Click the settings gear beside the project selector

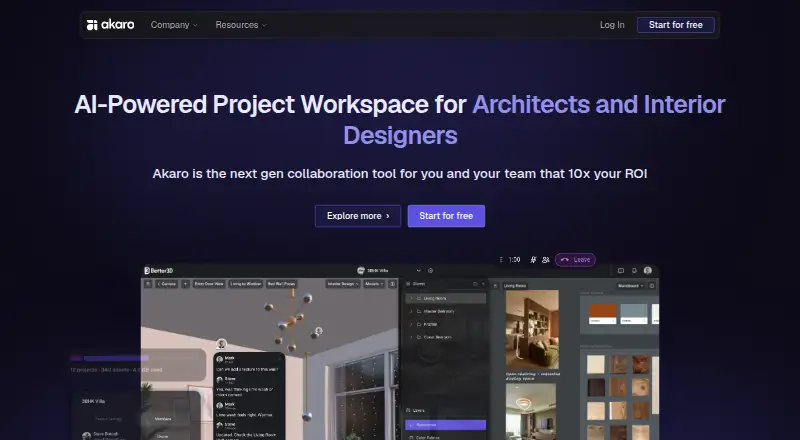coord(431,271)
